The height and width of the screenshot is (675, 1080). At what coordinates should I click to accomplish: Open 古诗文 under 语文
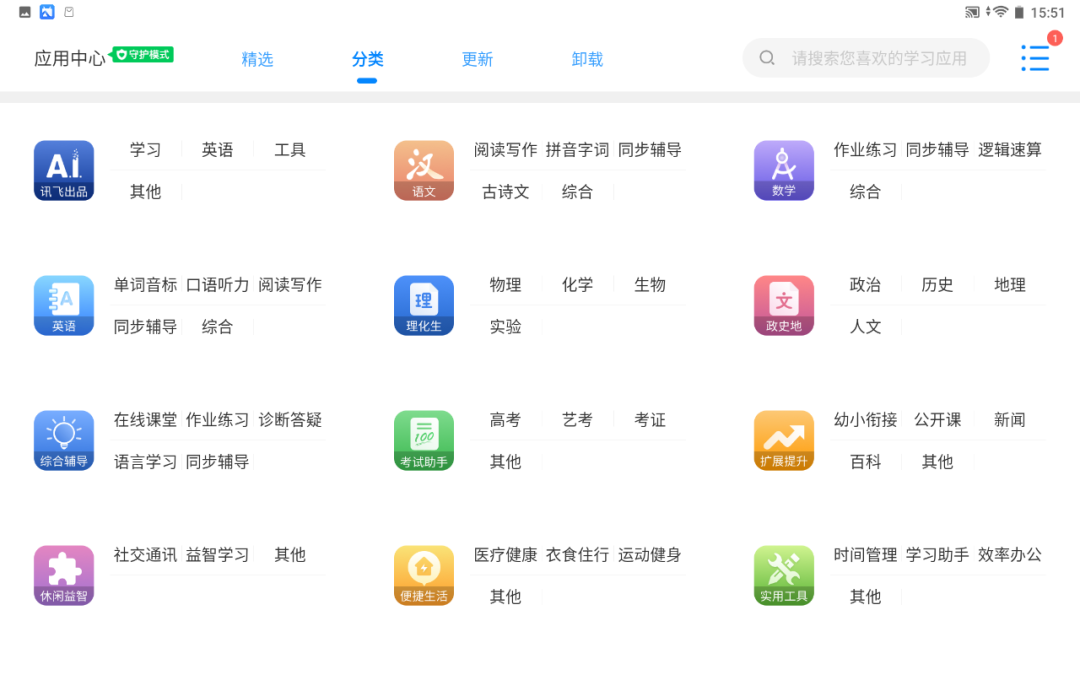506,192
